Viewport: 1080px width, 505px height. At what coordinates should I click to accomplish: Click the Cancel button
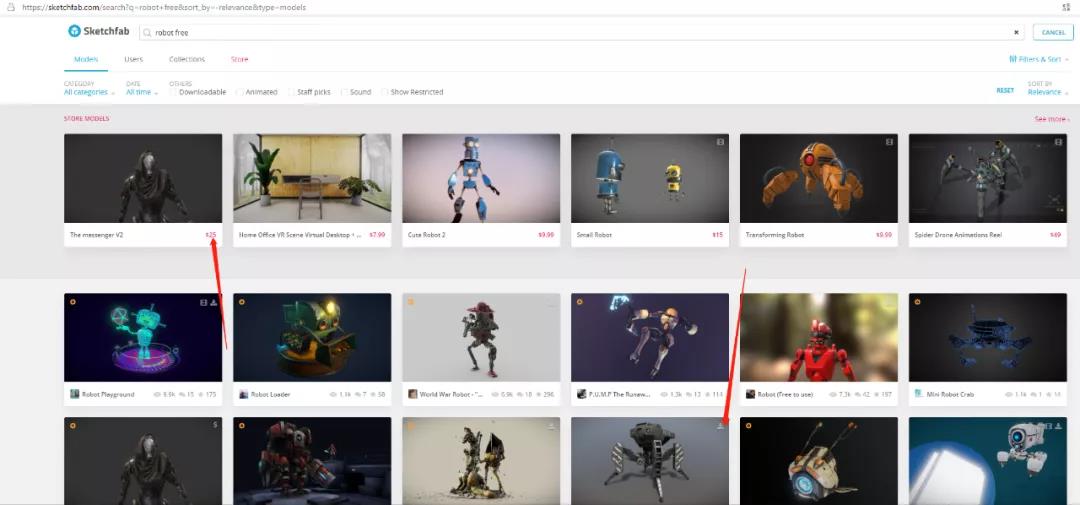coord(1053,32)
